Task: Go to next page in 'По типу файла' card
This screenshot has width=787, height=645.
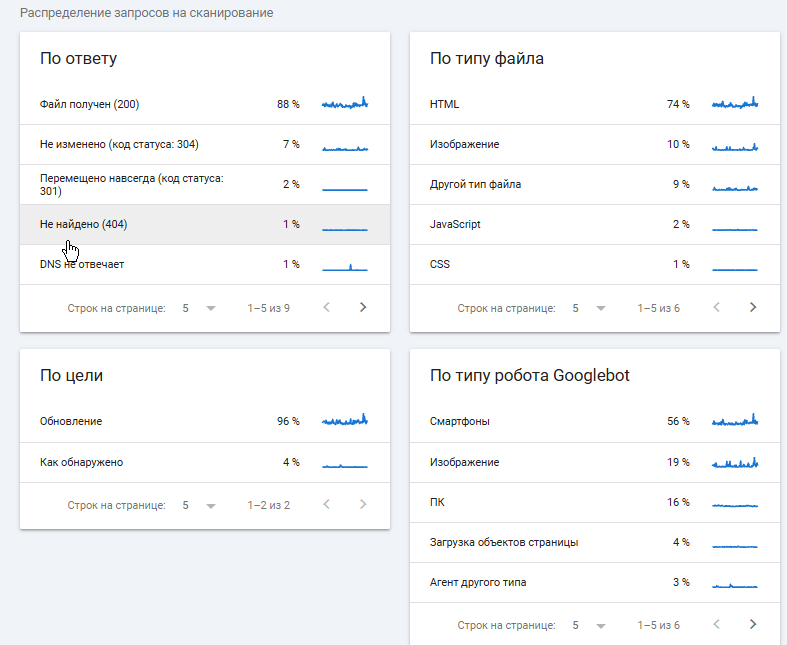Action: pyautogui.click(x=753, y=307)
